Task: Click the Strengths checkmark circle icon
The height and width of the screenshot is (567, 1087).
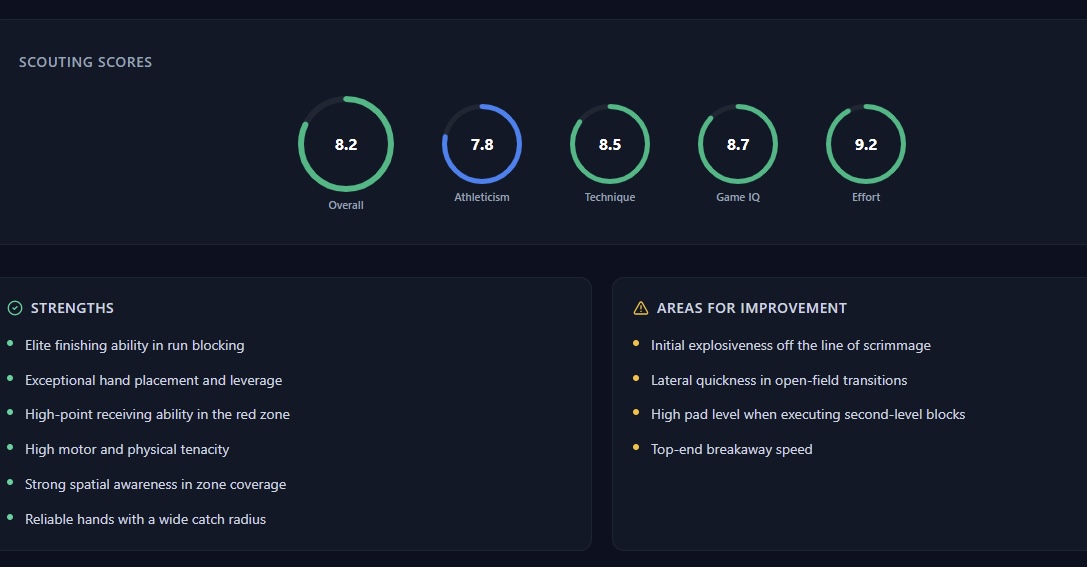Action: tap(14, 308)
